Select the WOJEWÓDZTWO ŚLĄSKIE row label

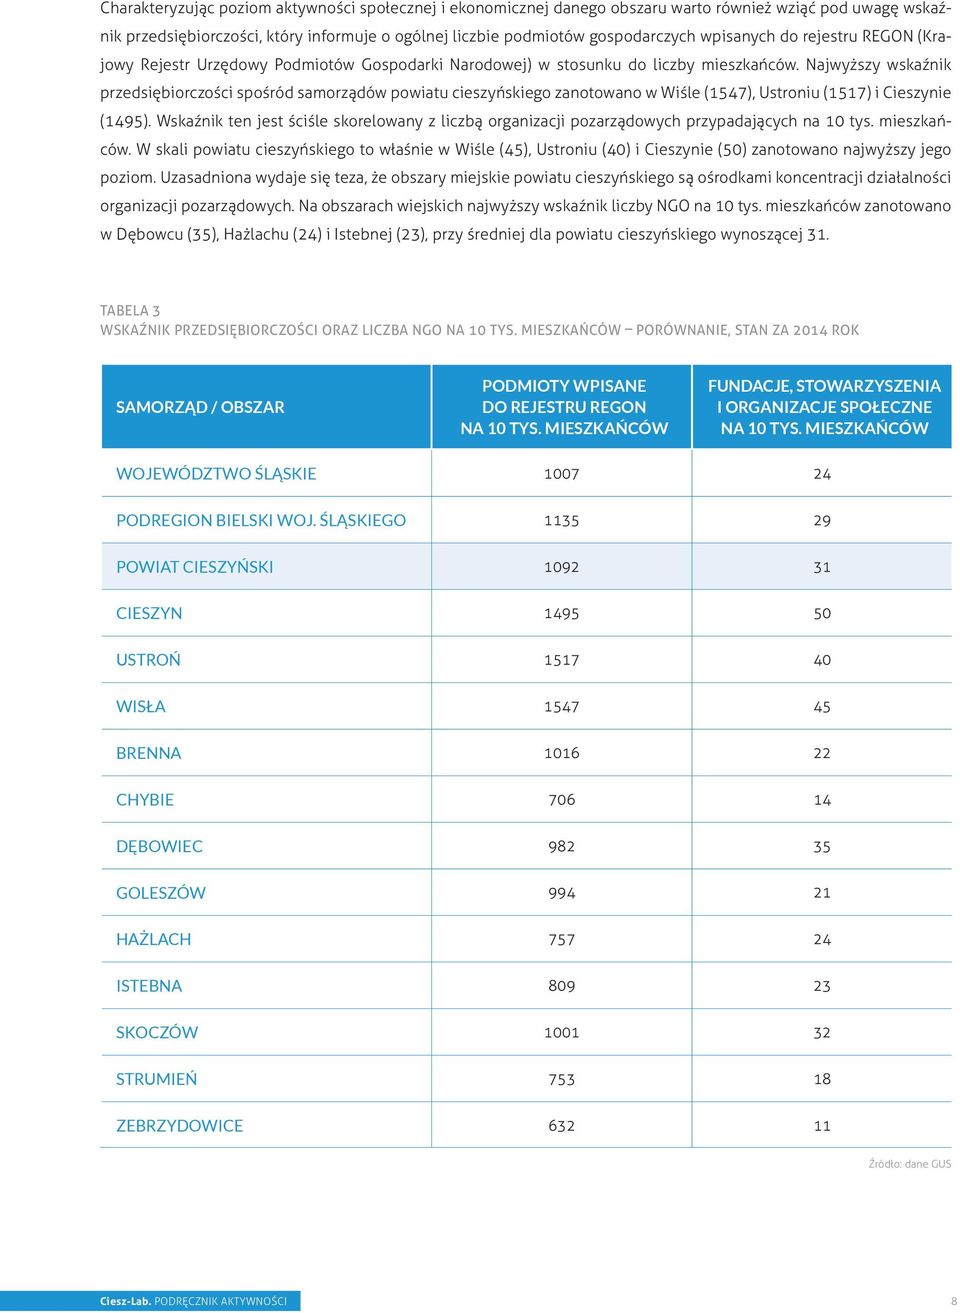tap(216, 474)
